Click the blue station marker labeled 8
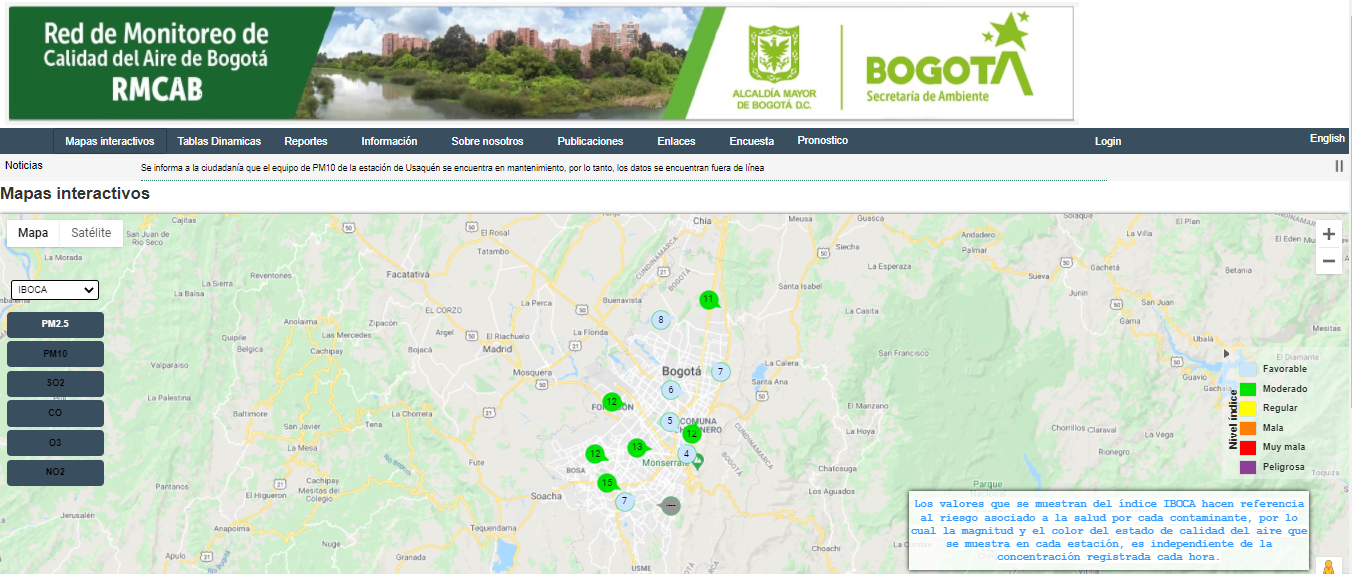 pyautogui.click(x=660, y=321)
